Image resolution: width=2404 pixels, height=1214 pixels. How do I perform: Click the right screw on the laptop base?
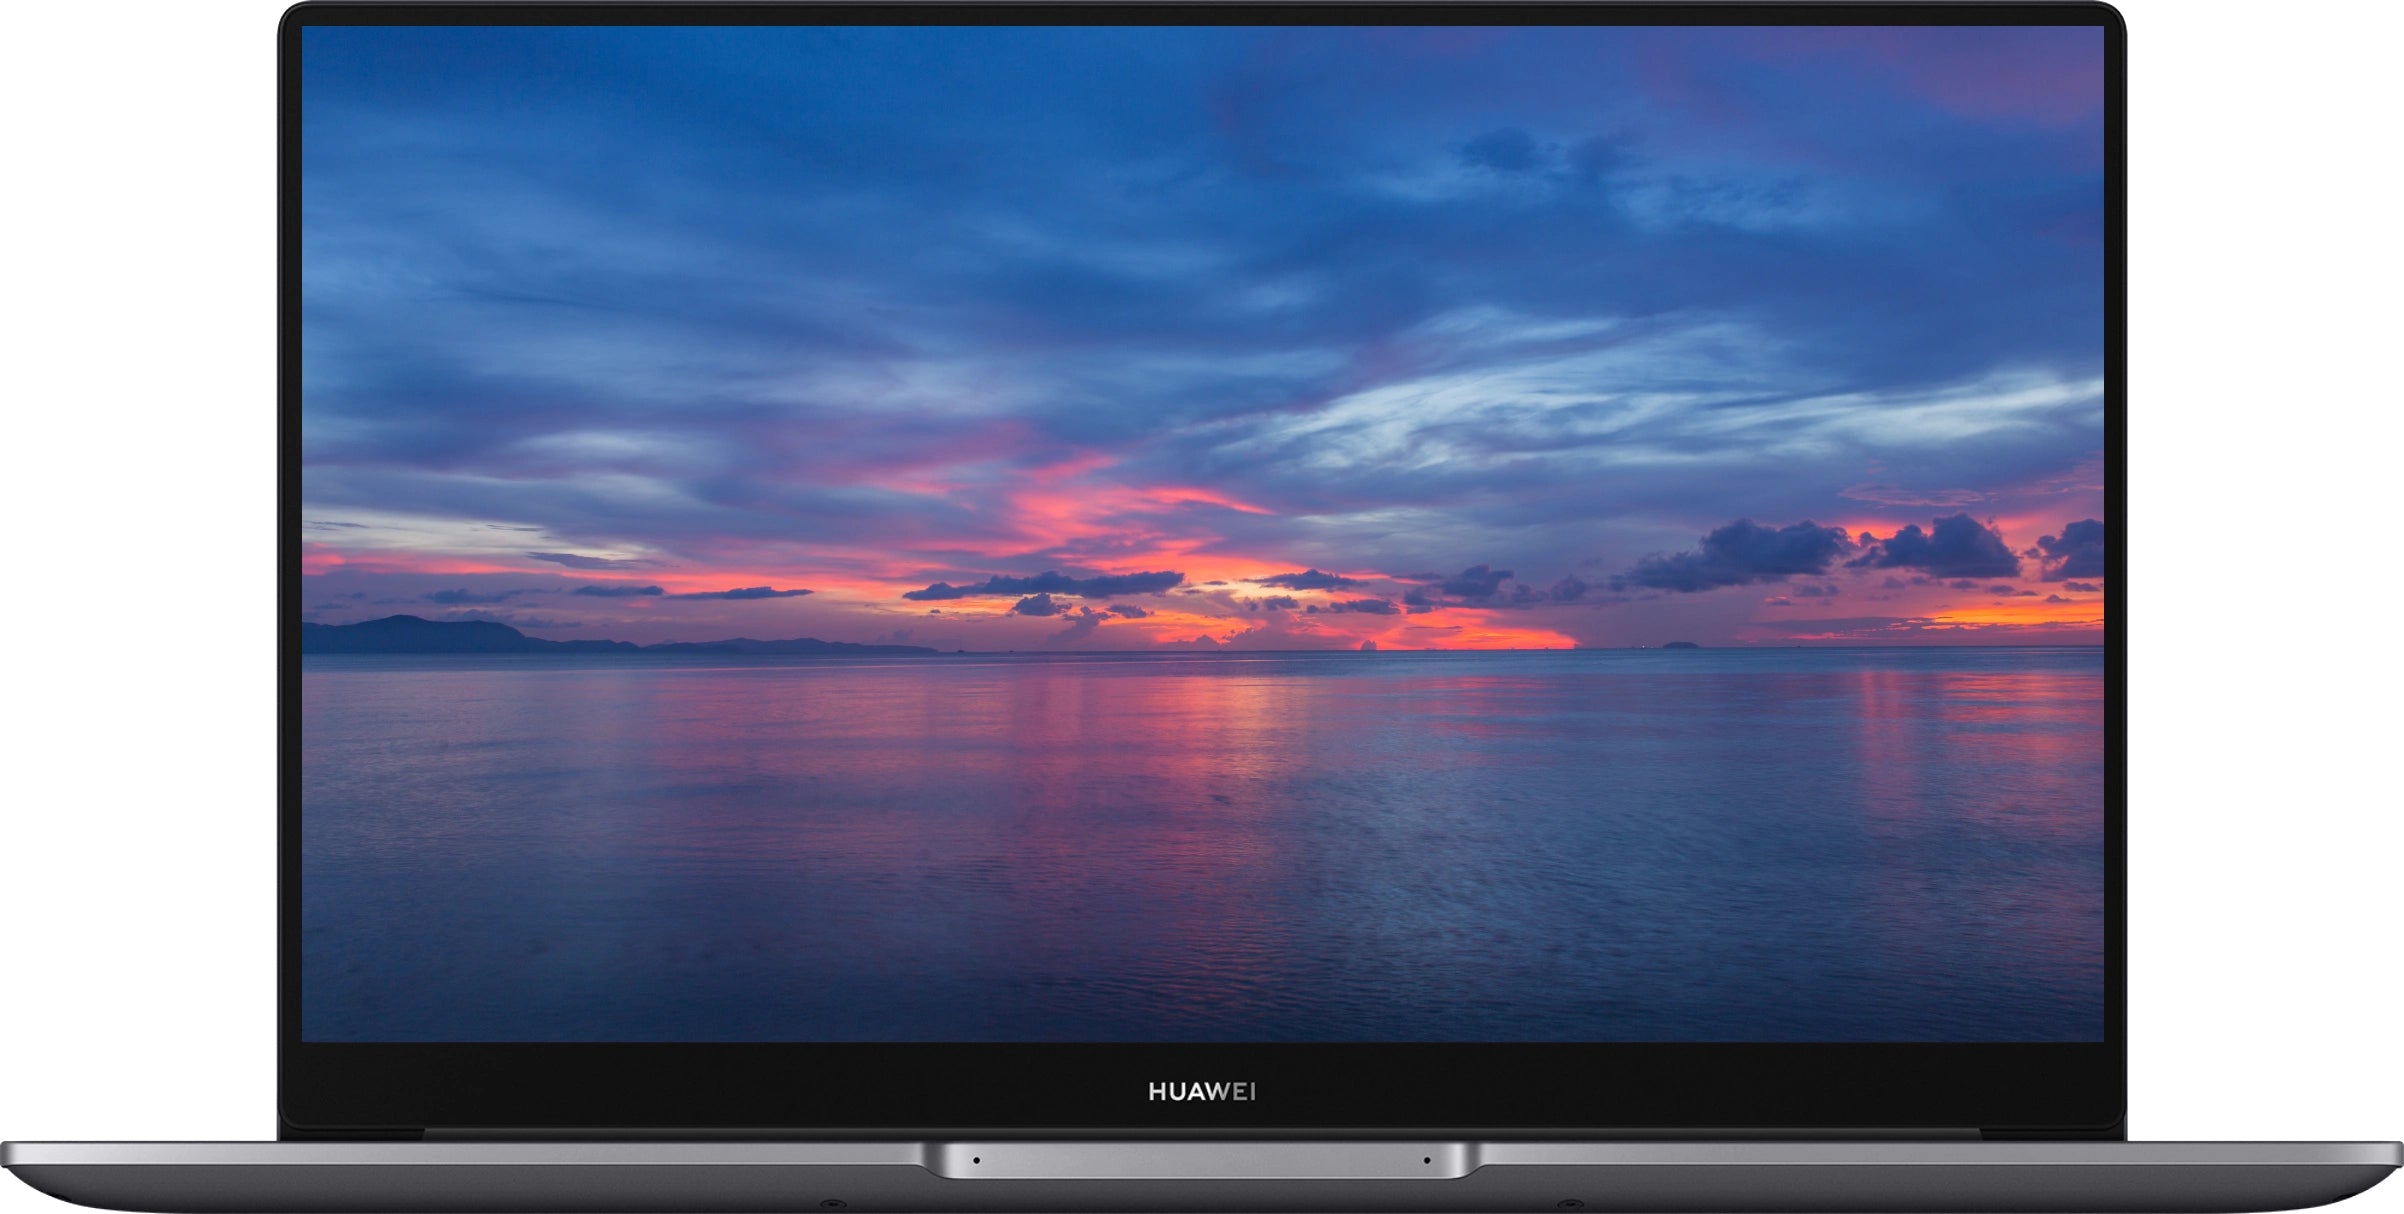pyautogui.click(x=1571, y=1203)
